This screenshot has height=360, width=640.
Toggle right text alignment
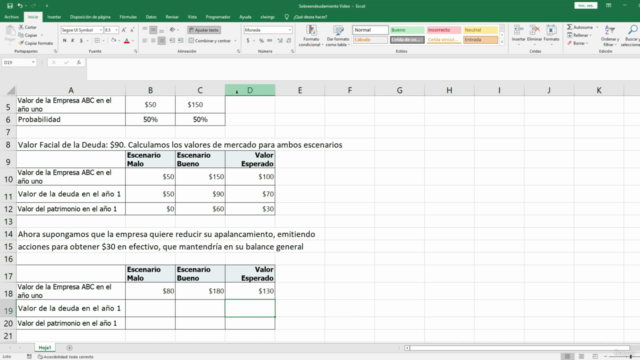(x=162, y=40)
